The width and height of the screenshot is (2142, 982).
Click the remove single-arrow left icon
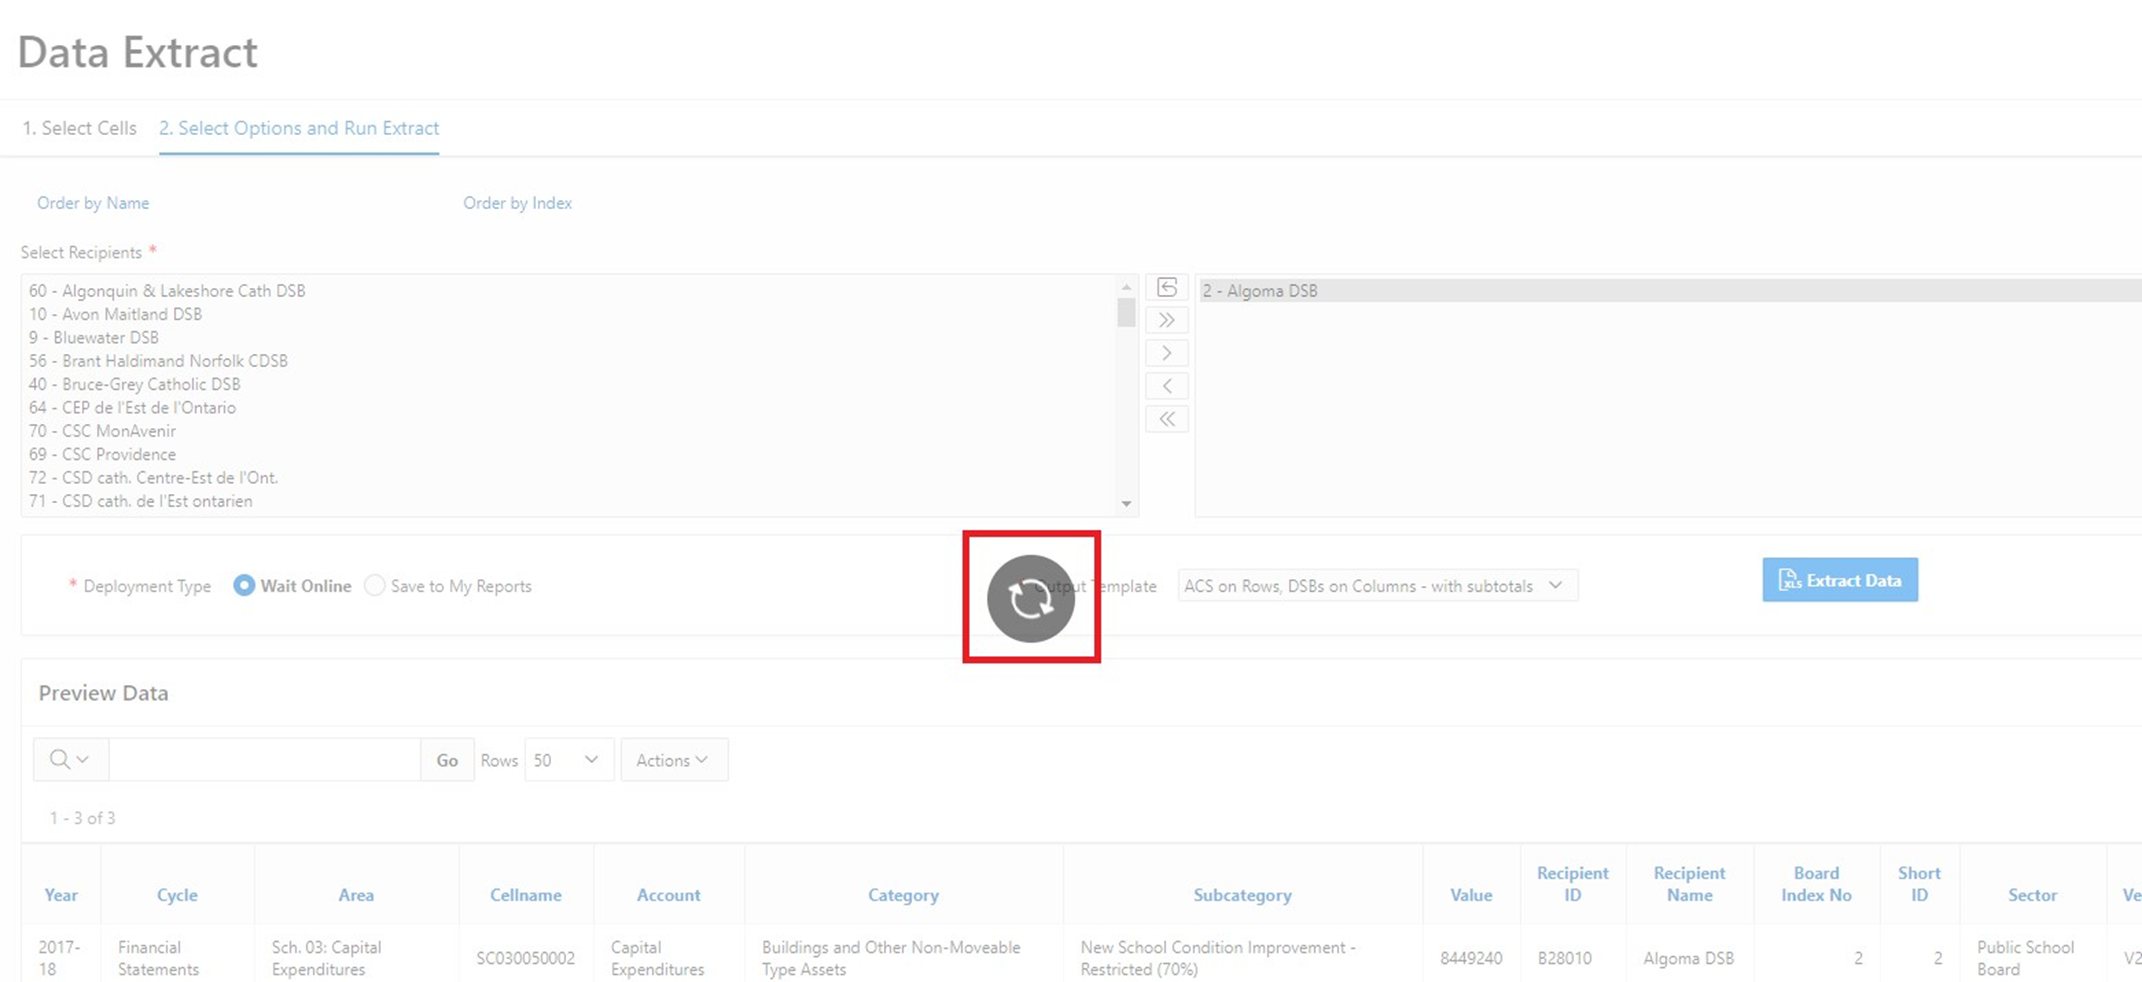[1166, 387]
